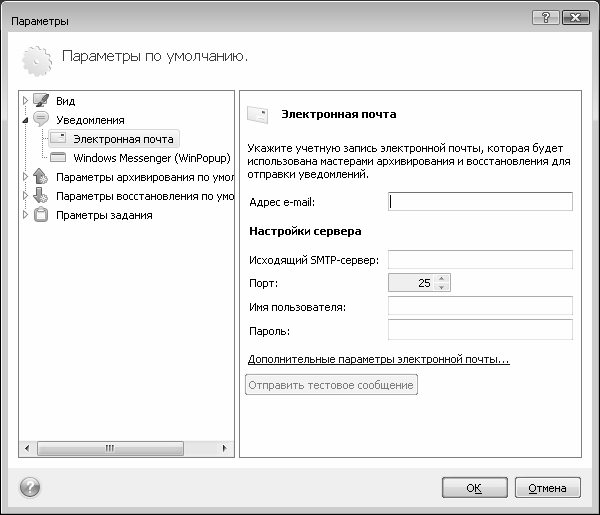Click the Электронная почта envelope icon in tree
The width and height of the screenshot is (600, 515).
[58, 138]
